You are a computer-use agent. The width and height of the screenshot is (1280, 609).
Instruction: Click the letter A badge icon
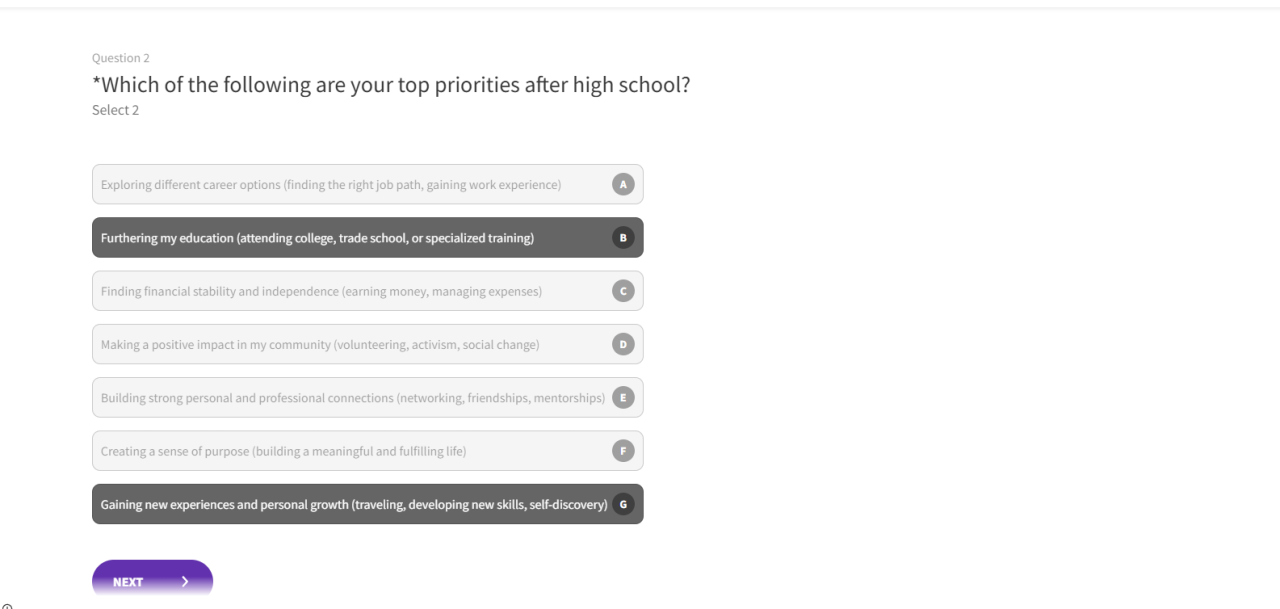(623, 184)
